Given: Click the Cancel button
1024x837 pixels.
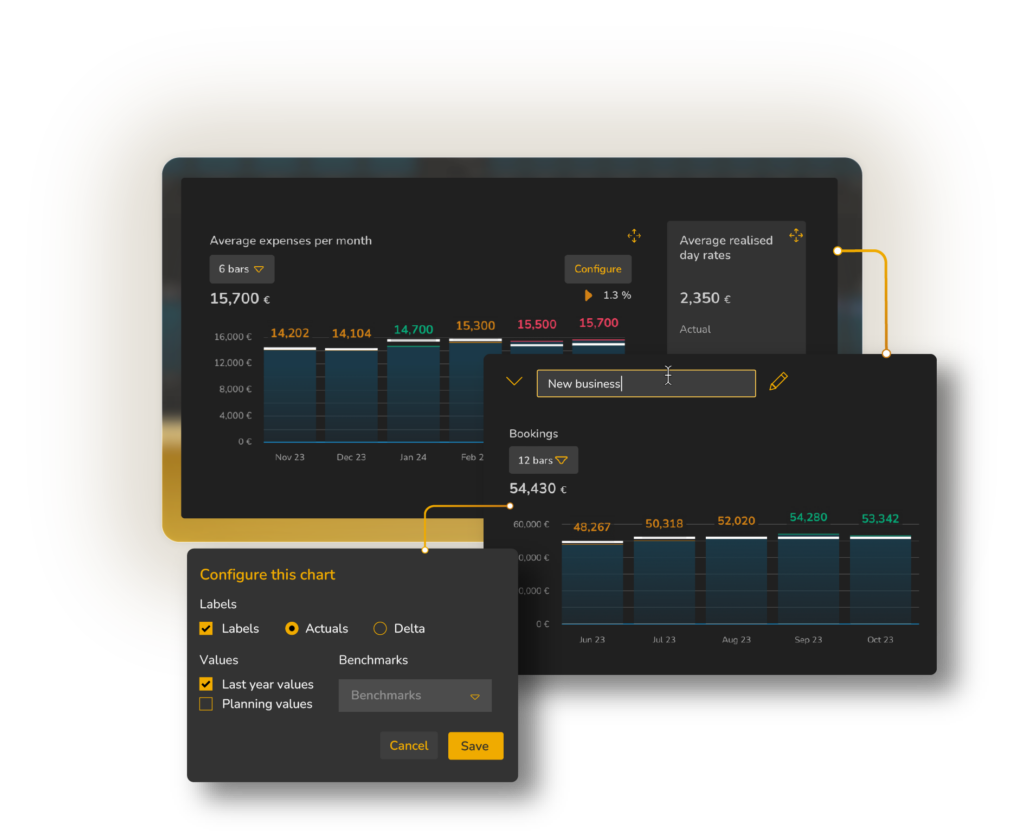Looking at the screenshot, I should (409, 745).
